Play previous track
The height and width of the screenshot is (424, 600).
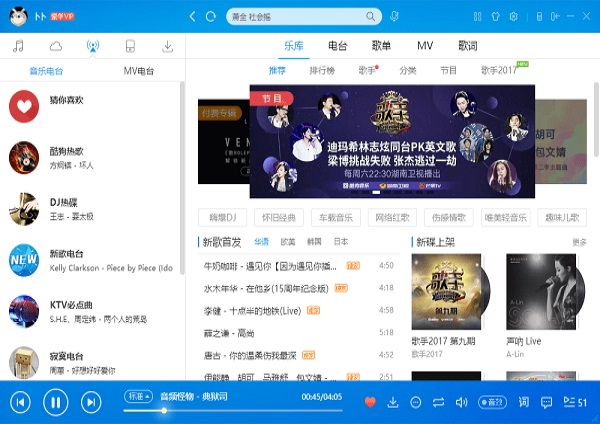[20, 402]
